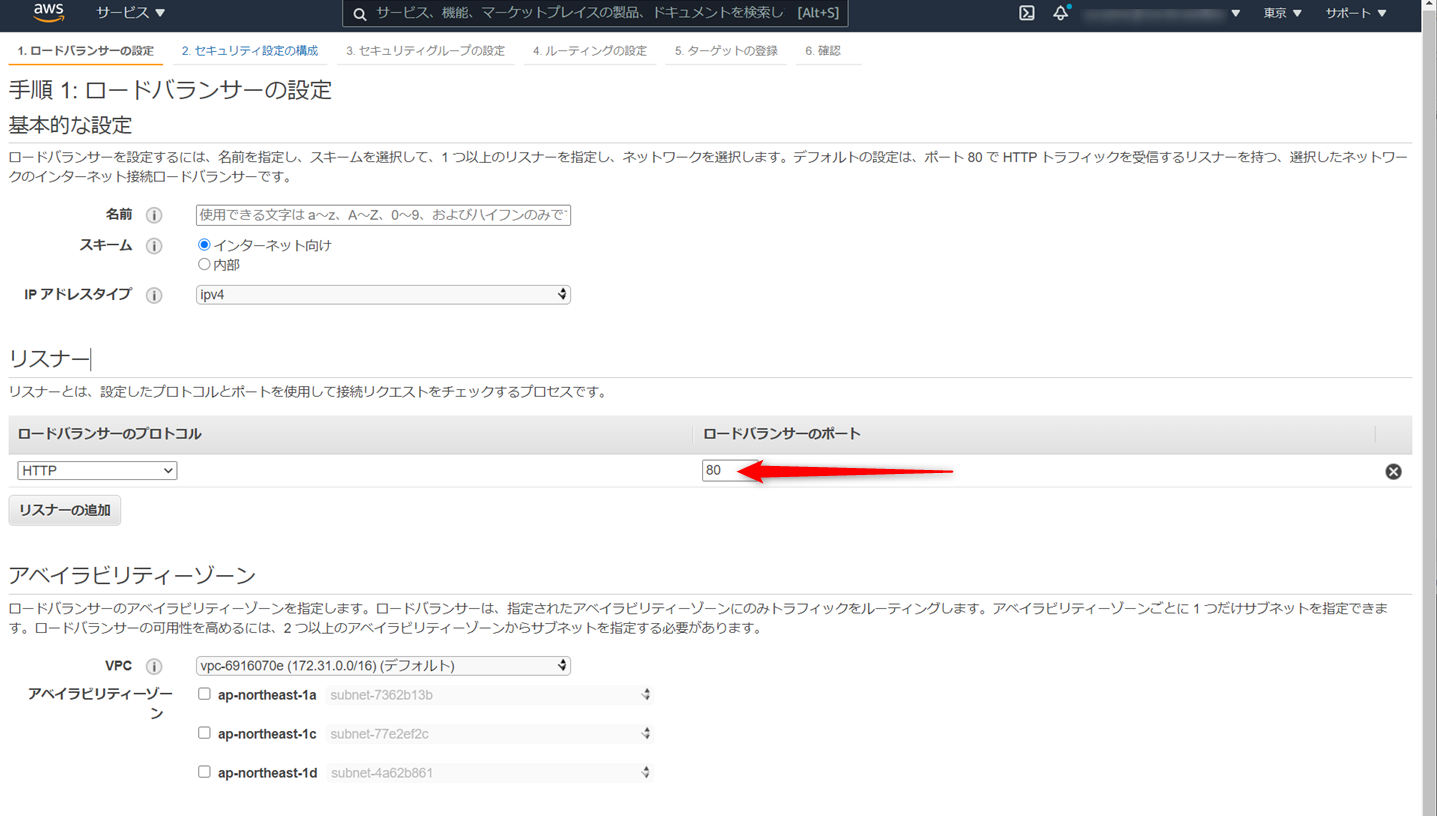
Task: Click the info icon beside スキーム
Action: coord(154,245)
